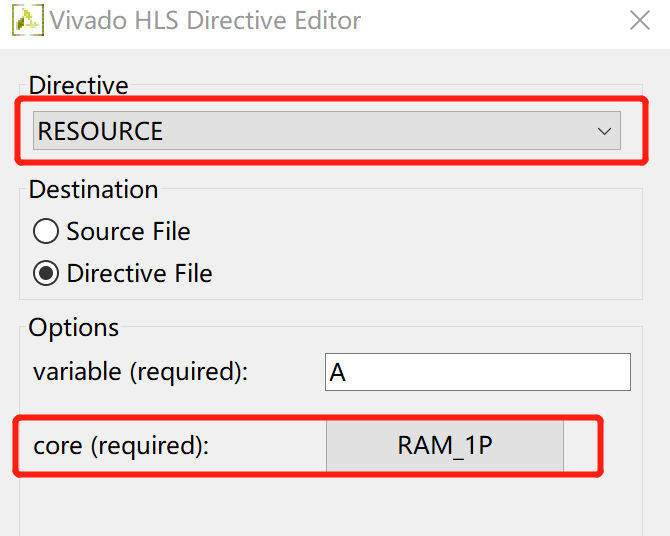This screenshot has width=670, height=536.
Task: Select the Directive File destination option
Action: click(x=123, y=273)
